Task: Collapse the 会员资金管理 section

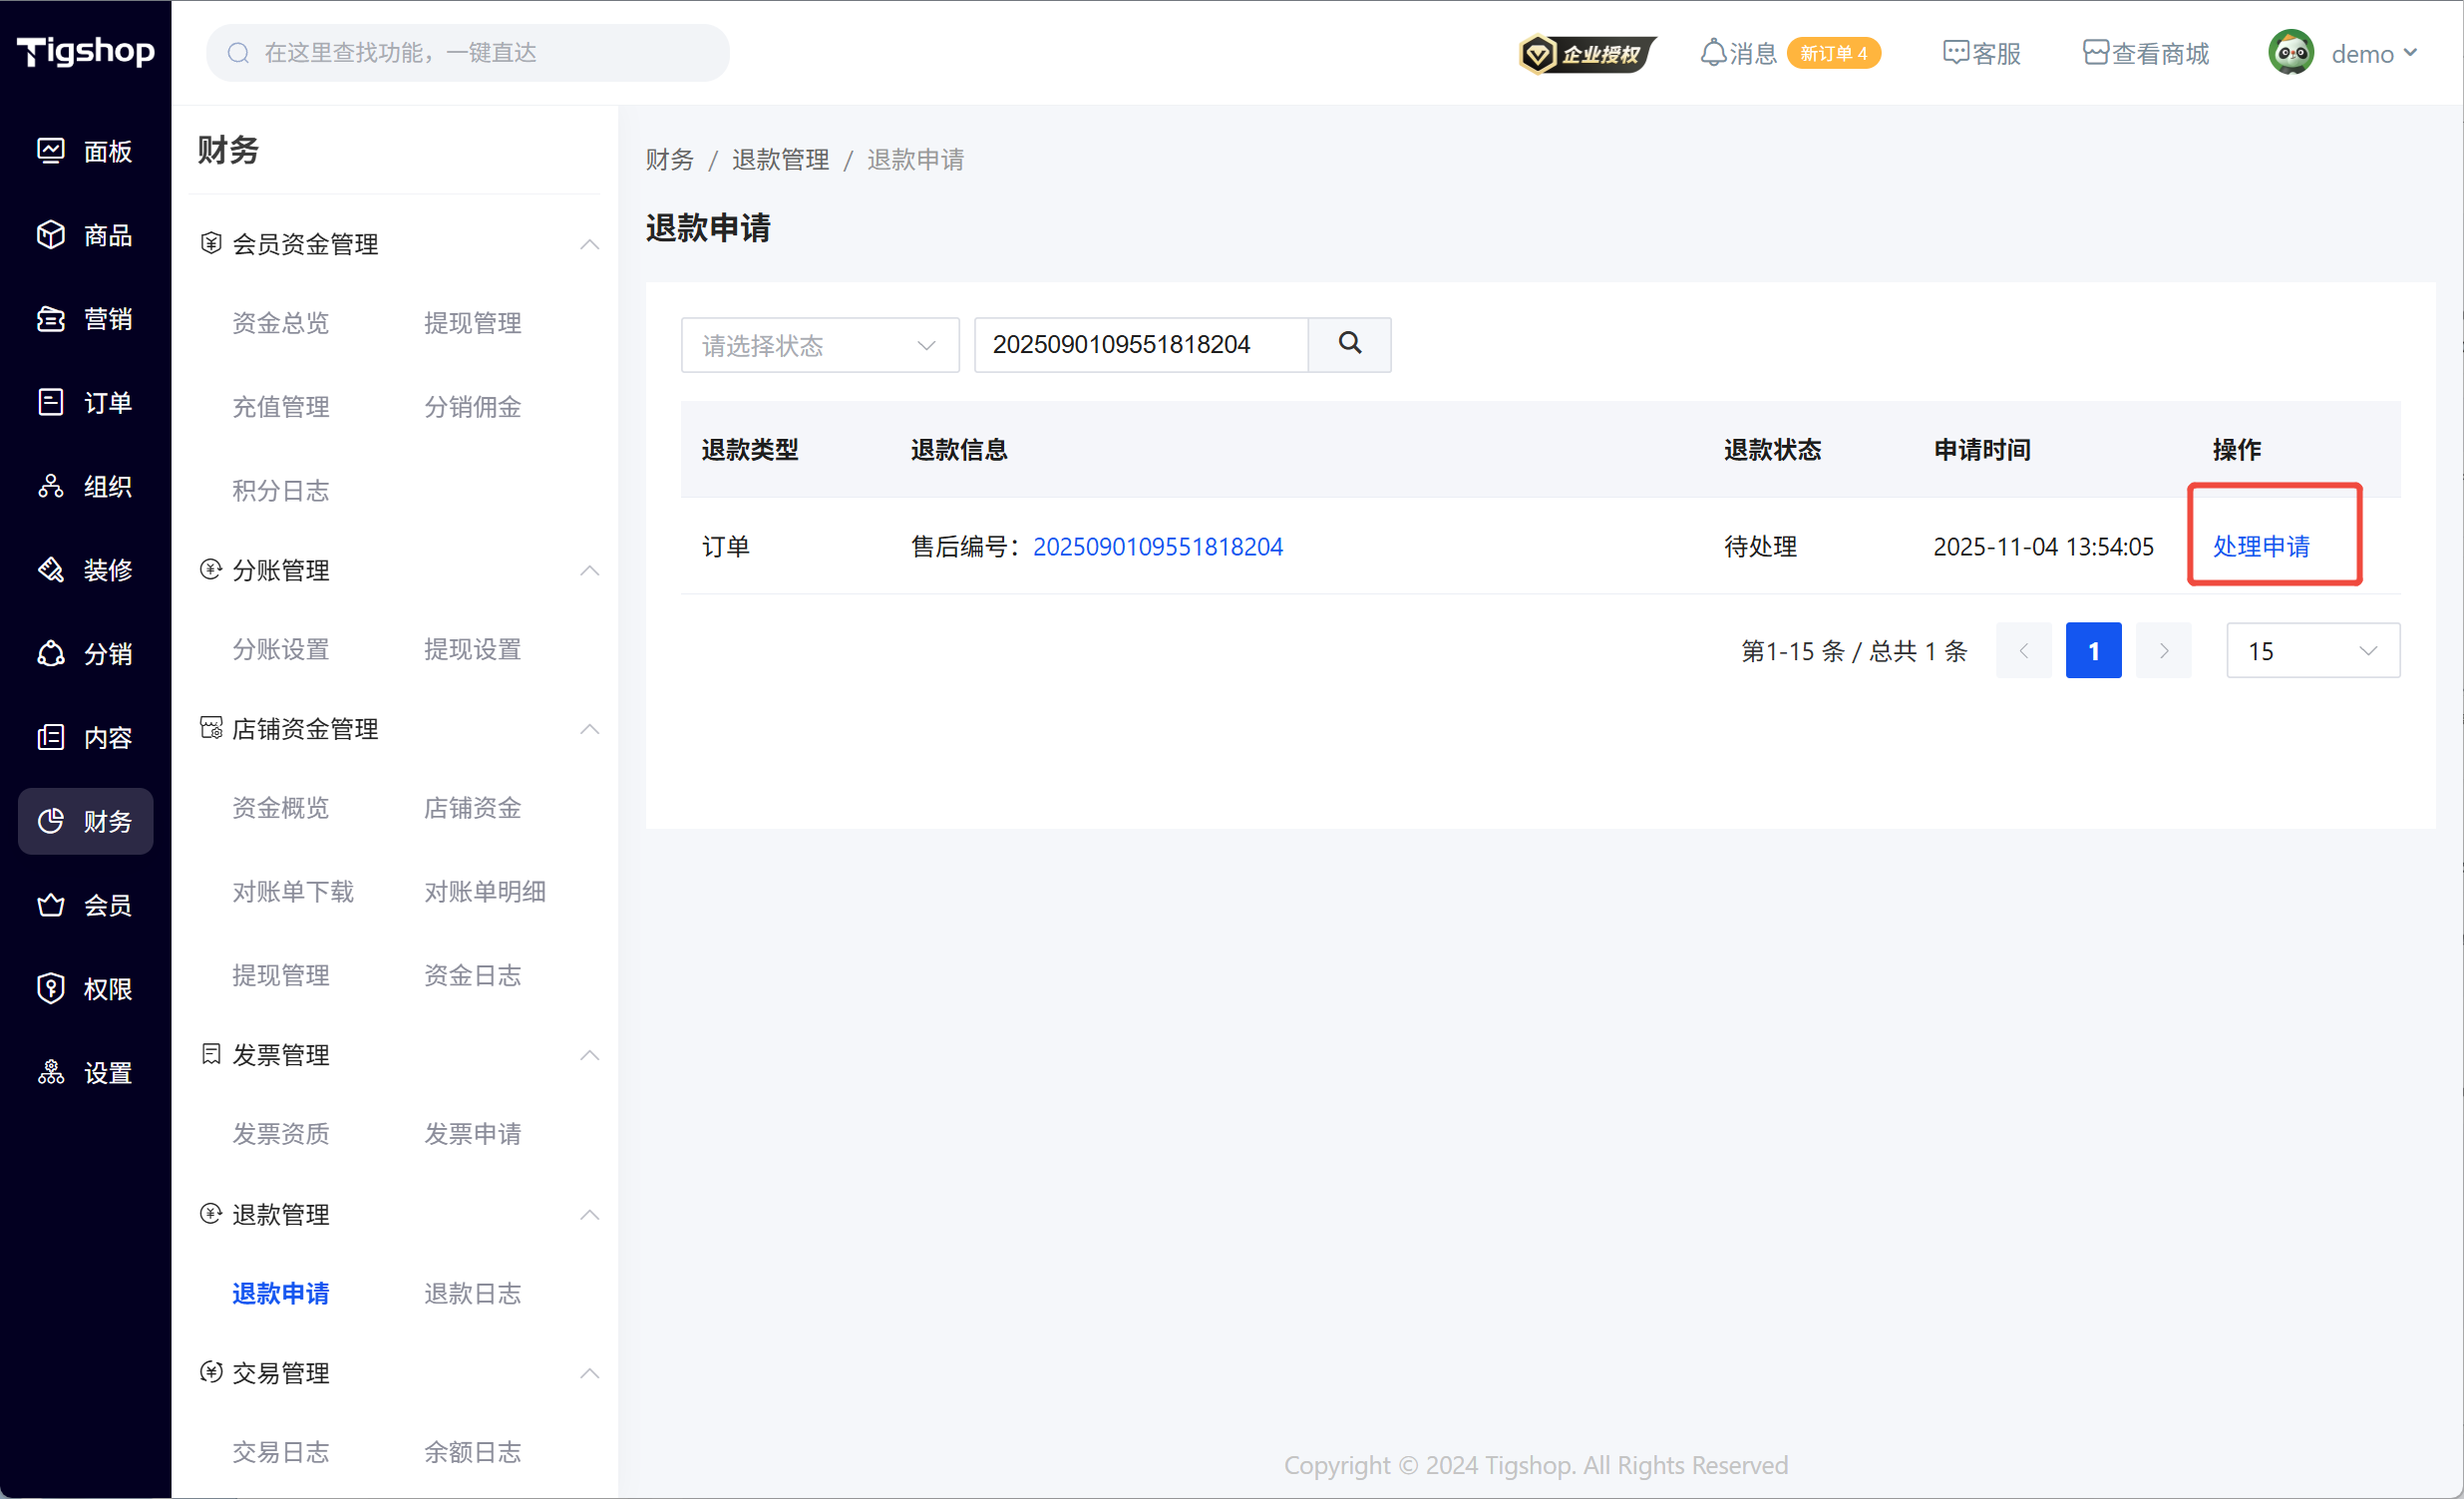Action: coord(589,244)
